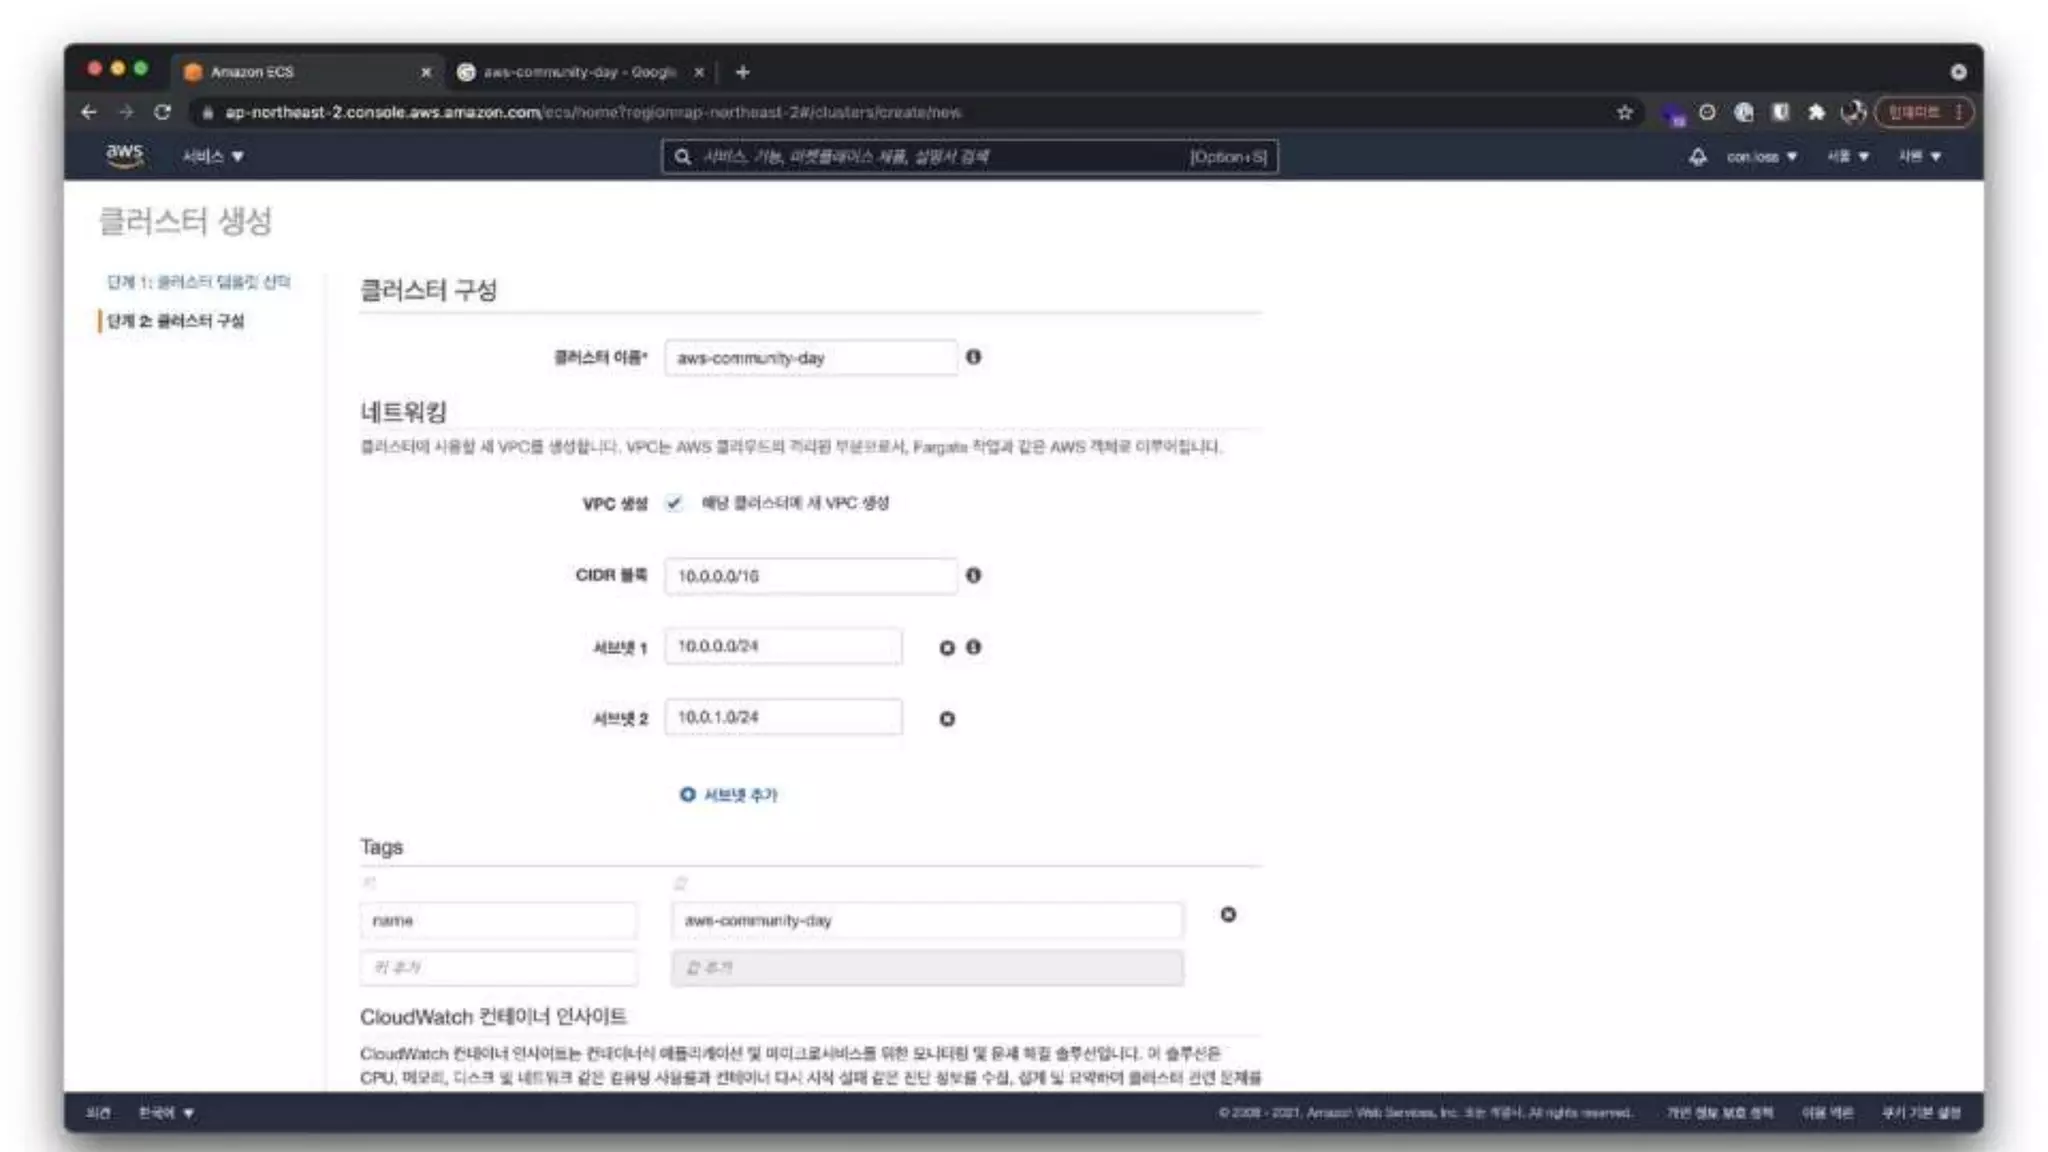Viewport: 2048px width, 1152px height.
Task: Click the cluster name input field
Action: (810, 358)
